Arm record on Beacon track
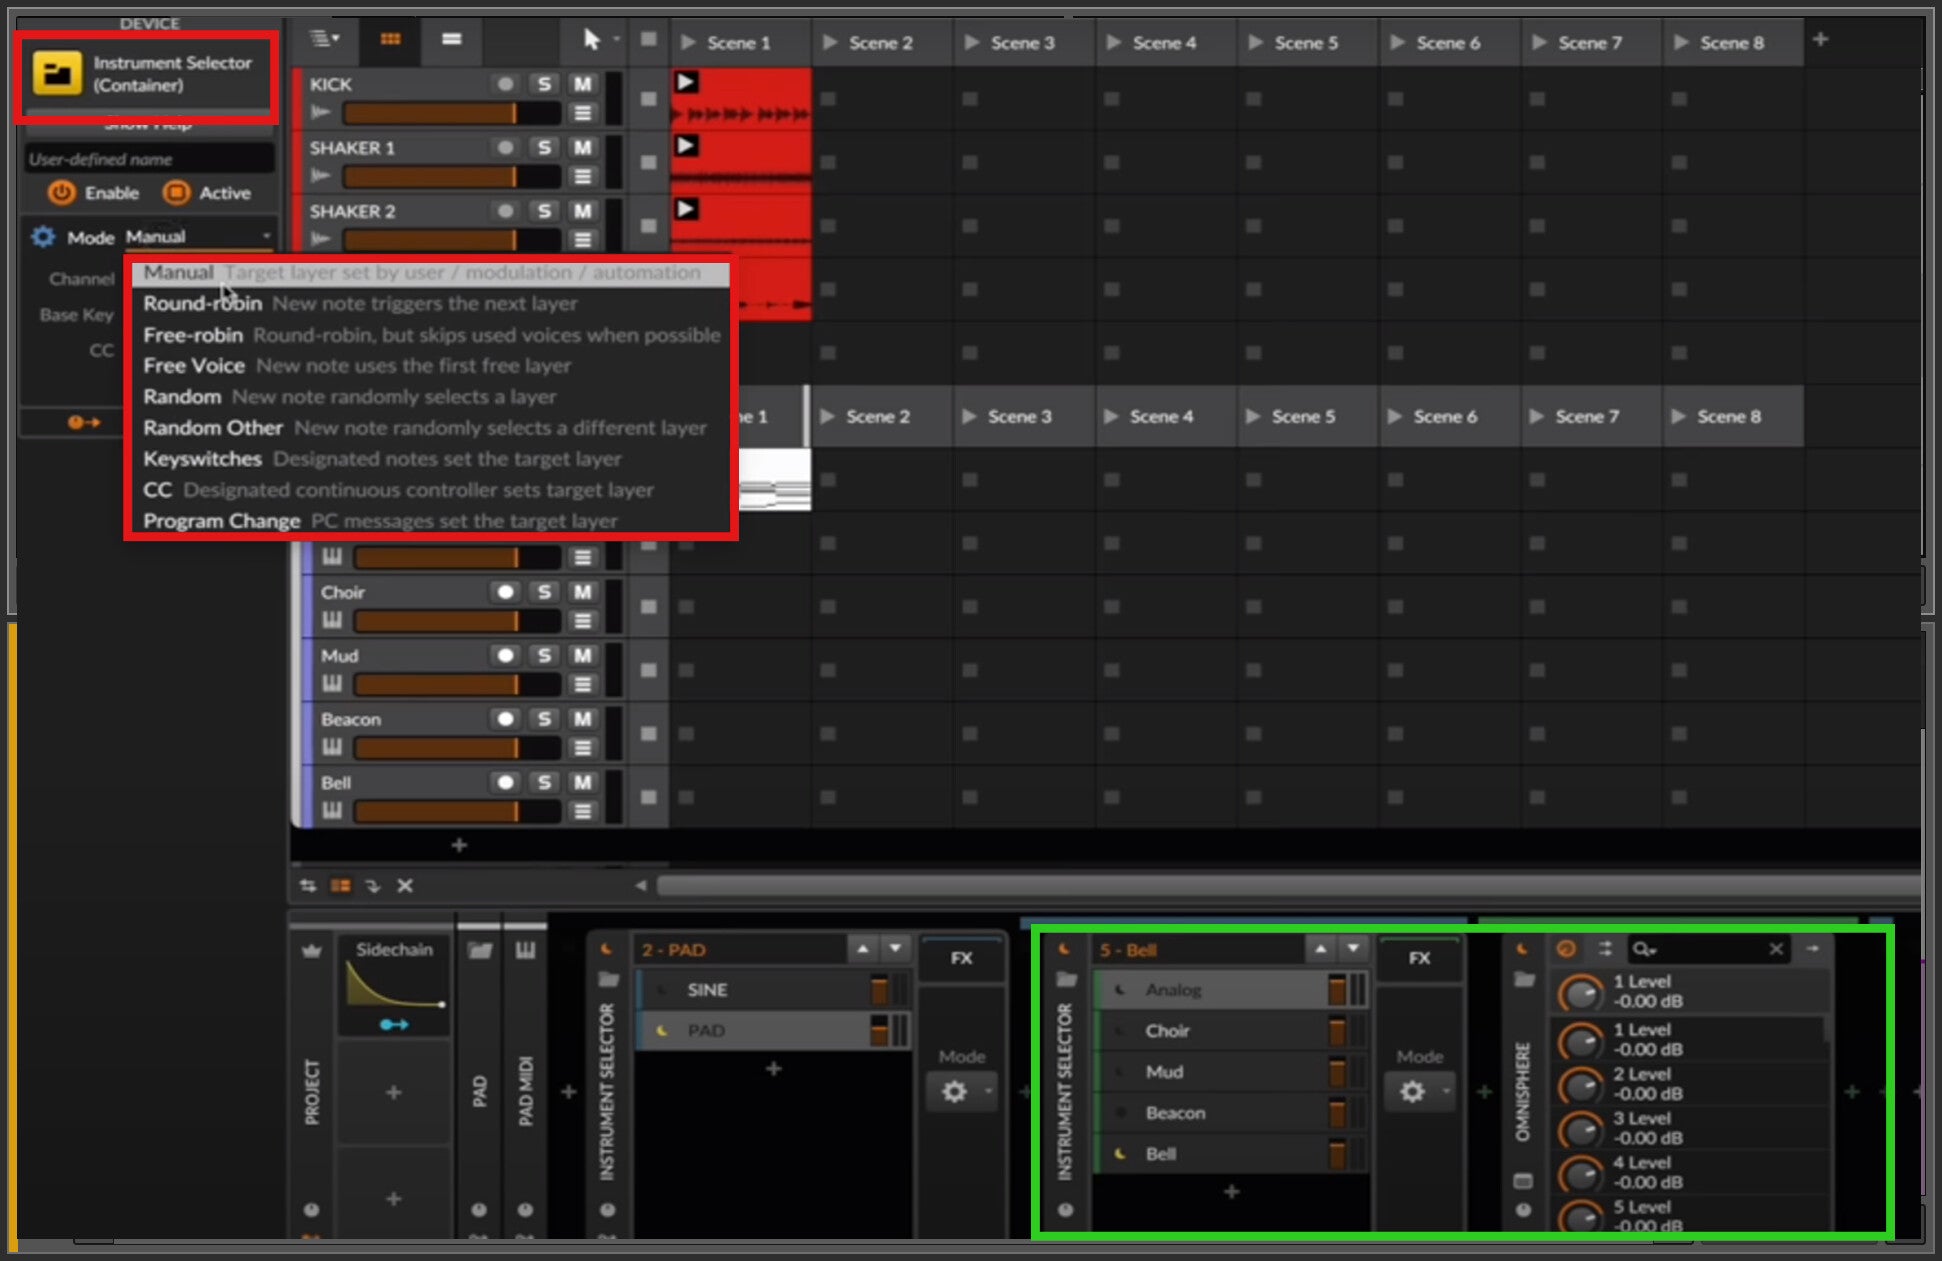 (505, 719)
